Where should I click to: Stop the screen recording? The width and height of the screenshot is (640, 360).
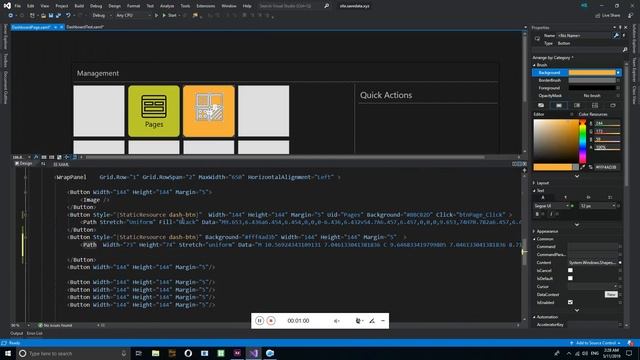point(271,321)
